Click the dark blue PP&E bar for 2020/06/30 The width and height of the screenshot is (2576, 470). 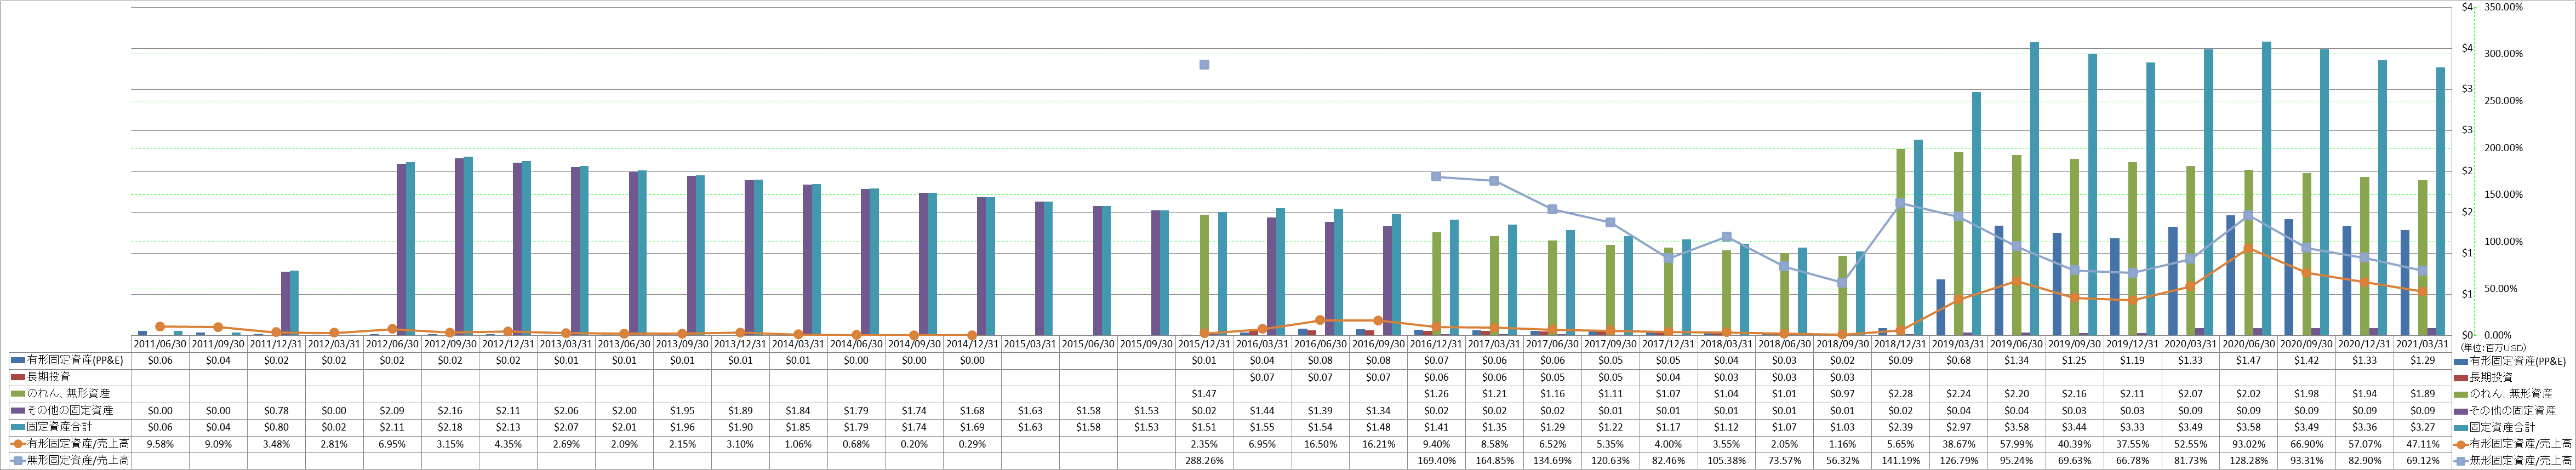2231,275
